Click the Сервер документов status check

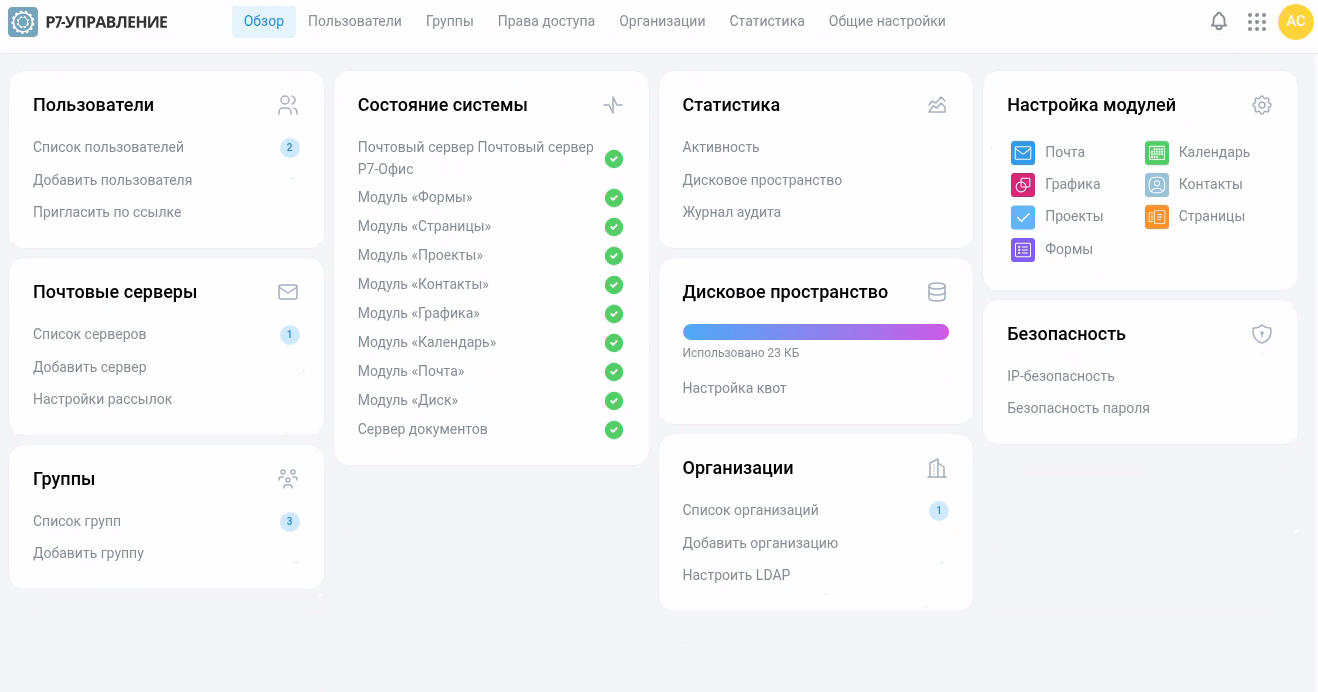click(x=614, y=430)
